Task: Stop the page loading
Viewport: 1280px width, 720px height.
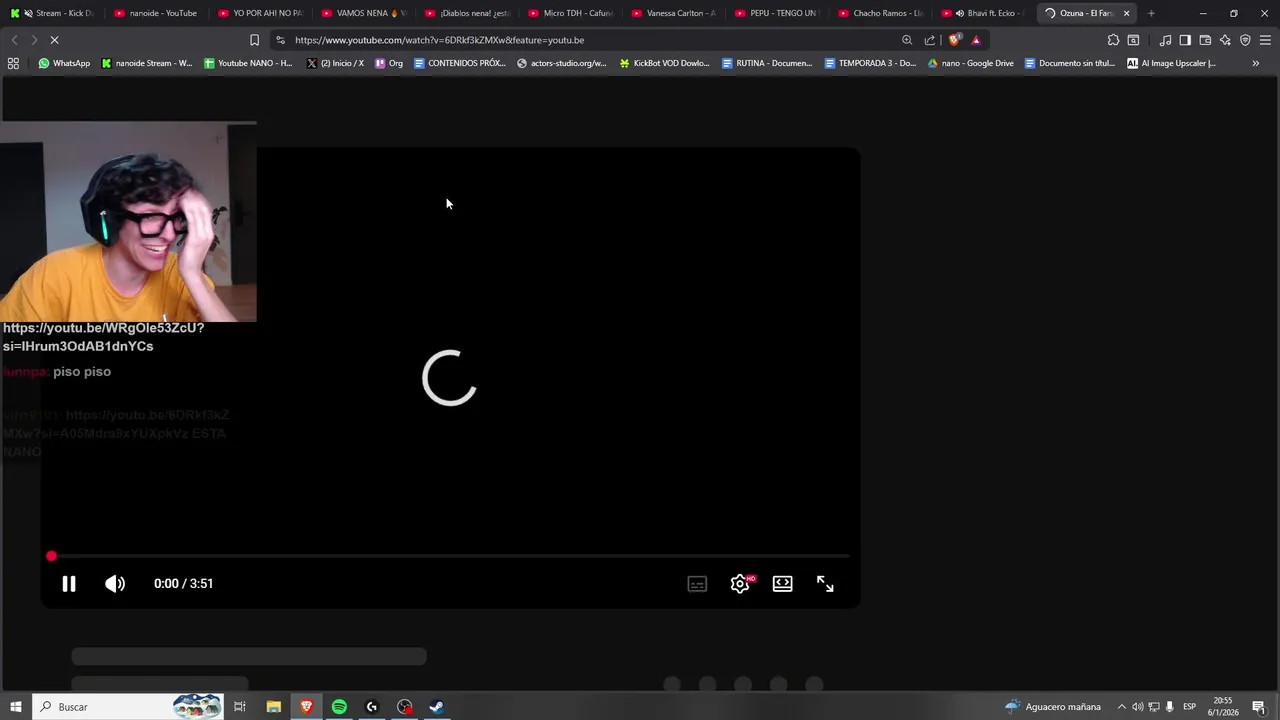Action: pyautogui.click(x=54, y=40)
